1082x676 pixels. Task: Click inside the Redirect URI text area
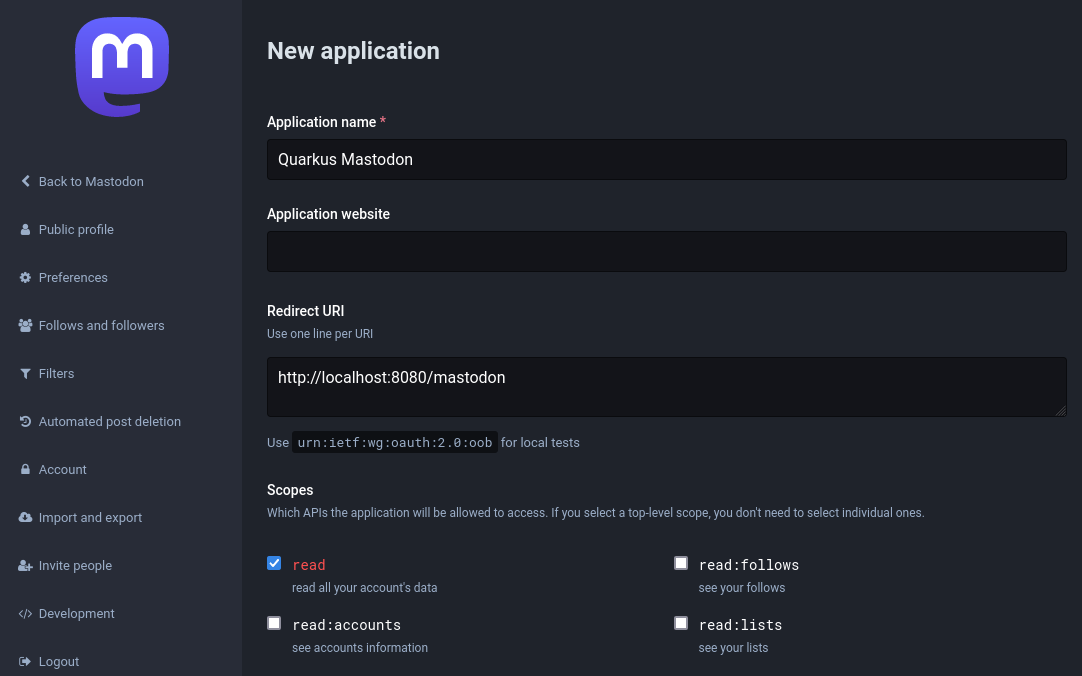667,387
